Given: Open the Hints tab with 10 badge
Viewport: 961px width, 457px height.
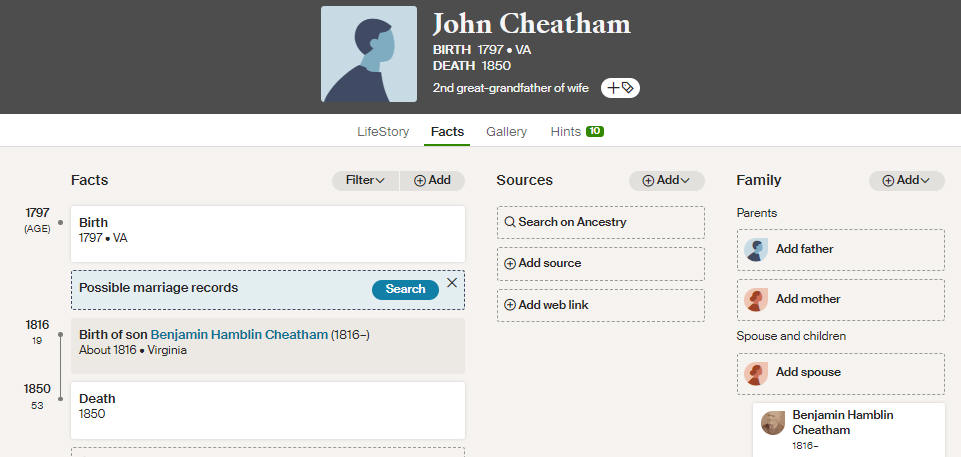Looking at the screenshot, I should pos(577,132).
